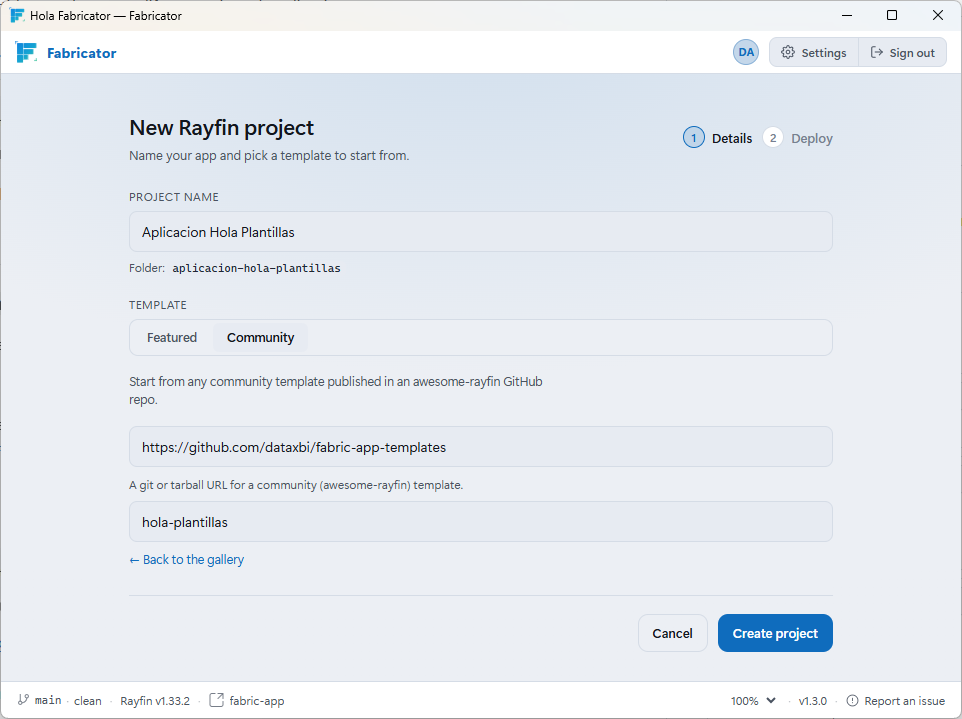Screen dimensions: 962x719
Task: Go to step 1 Details
Action: click(x=717, y=138)
